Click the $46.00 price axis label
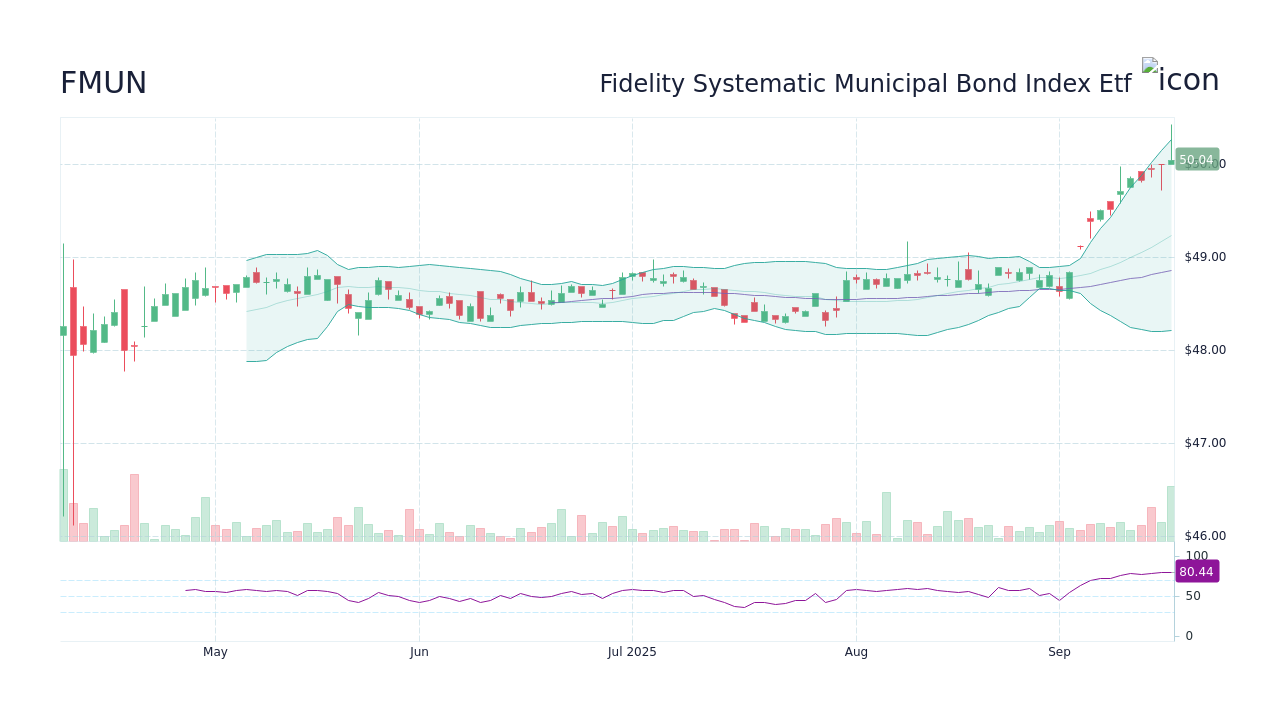 pyautogui.click(x=1205, y=536)
